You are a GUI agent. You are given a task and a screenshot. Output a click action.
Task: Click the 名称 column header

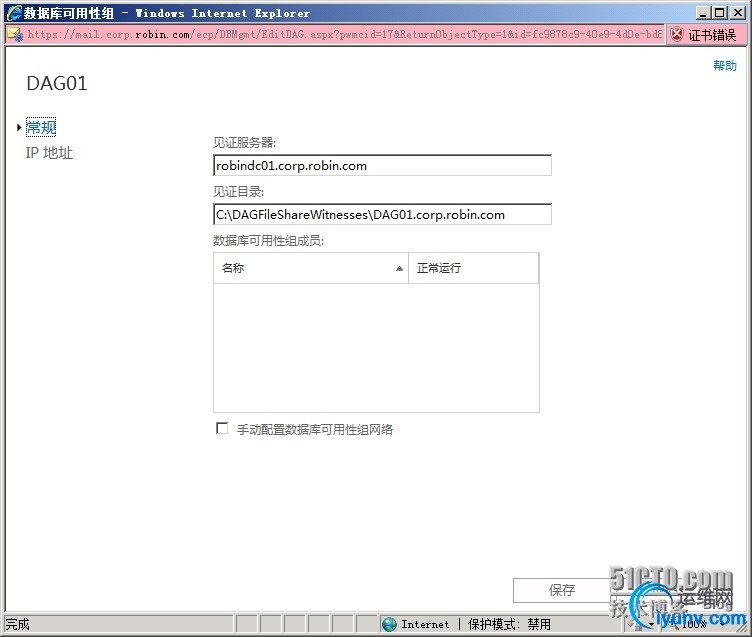[x=311, y=268]
